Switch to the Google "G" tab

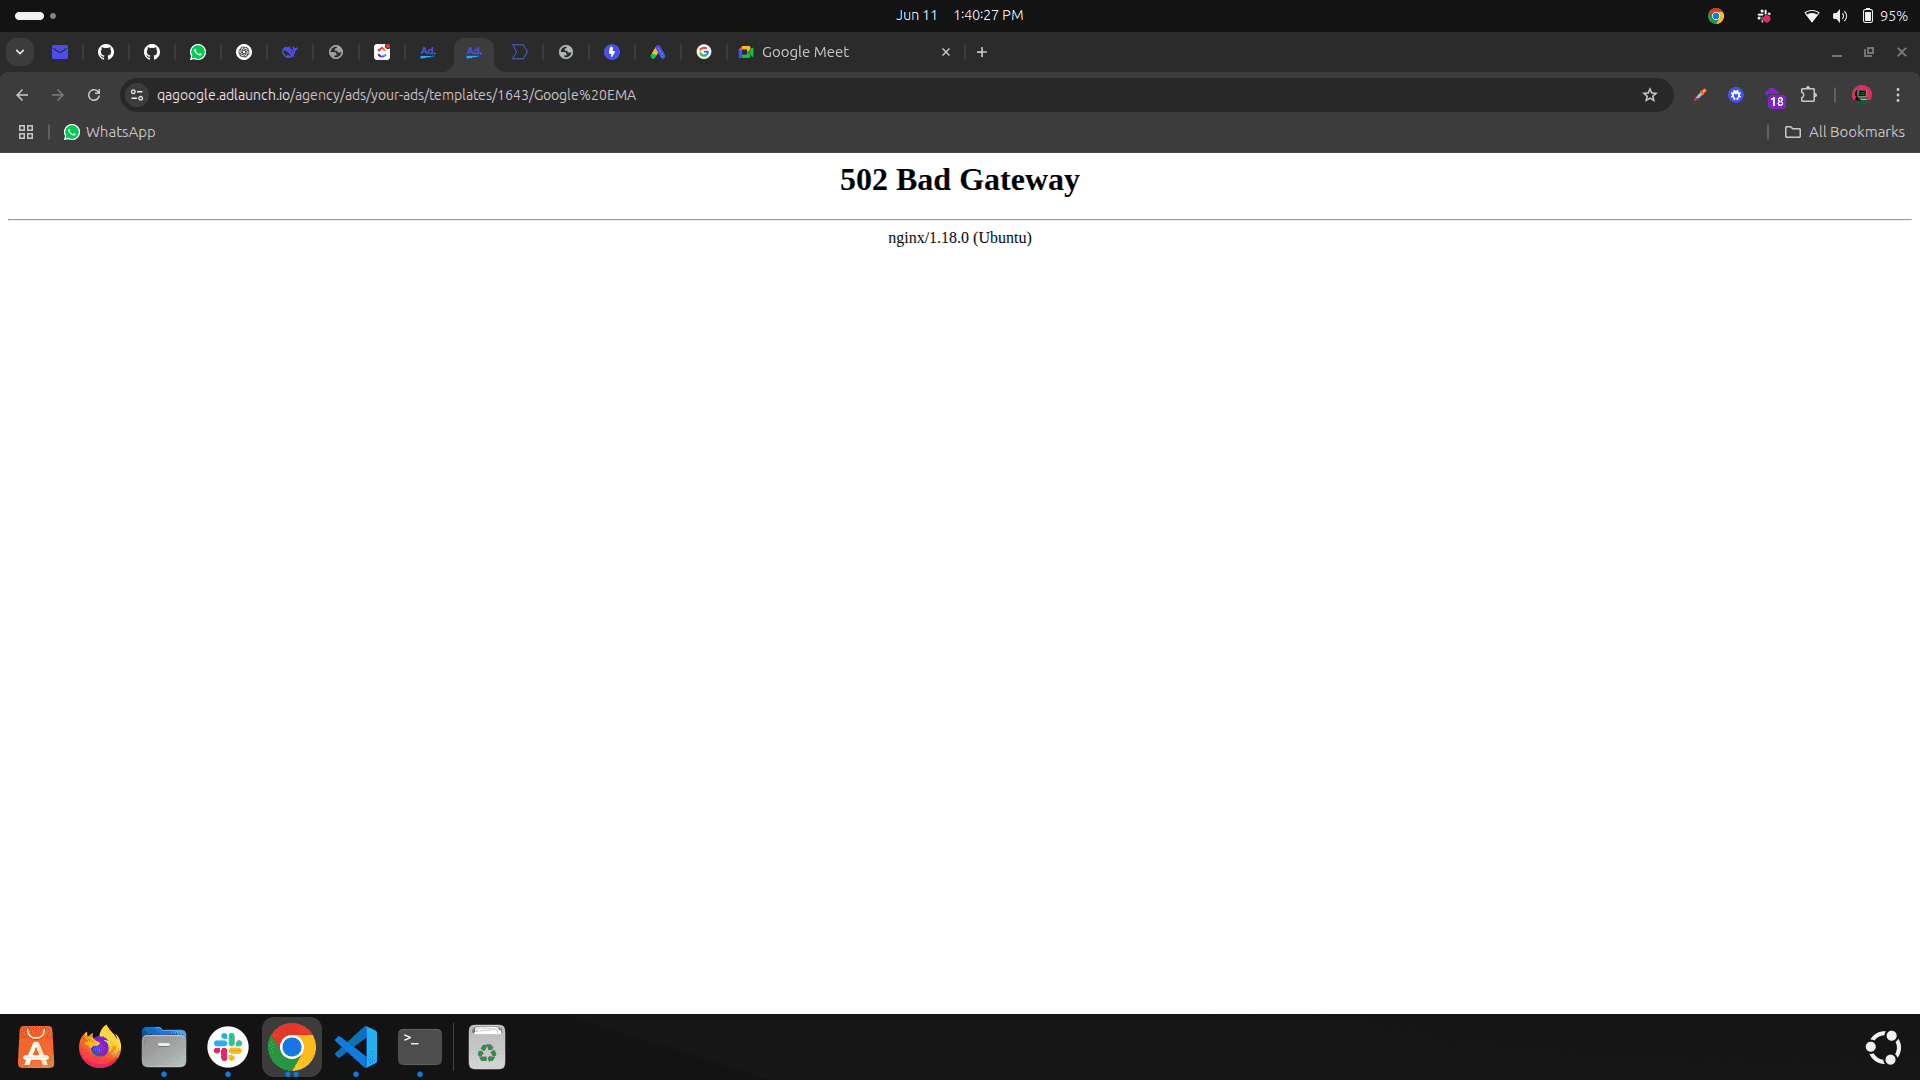click(x=704, y=52)
